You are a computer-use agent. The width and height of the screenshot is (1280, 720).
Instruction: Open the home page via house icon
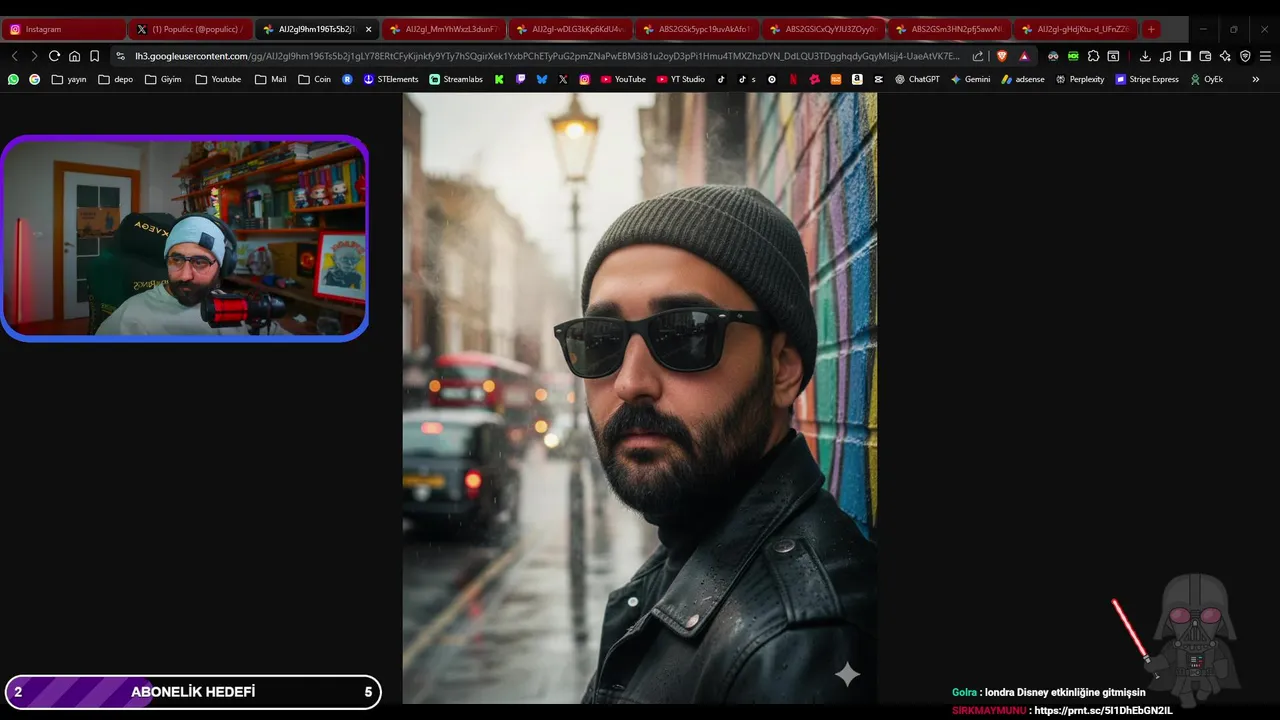[74, 56]
